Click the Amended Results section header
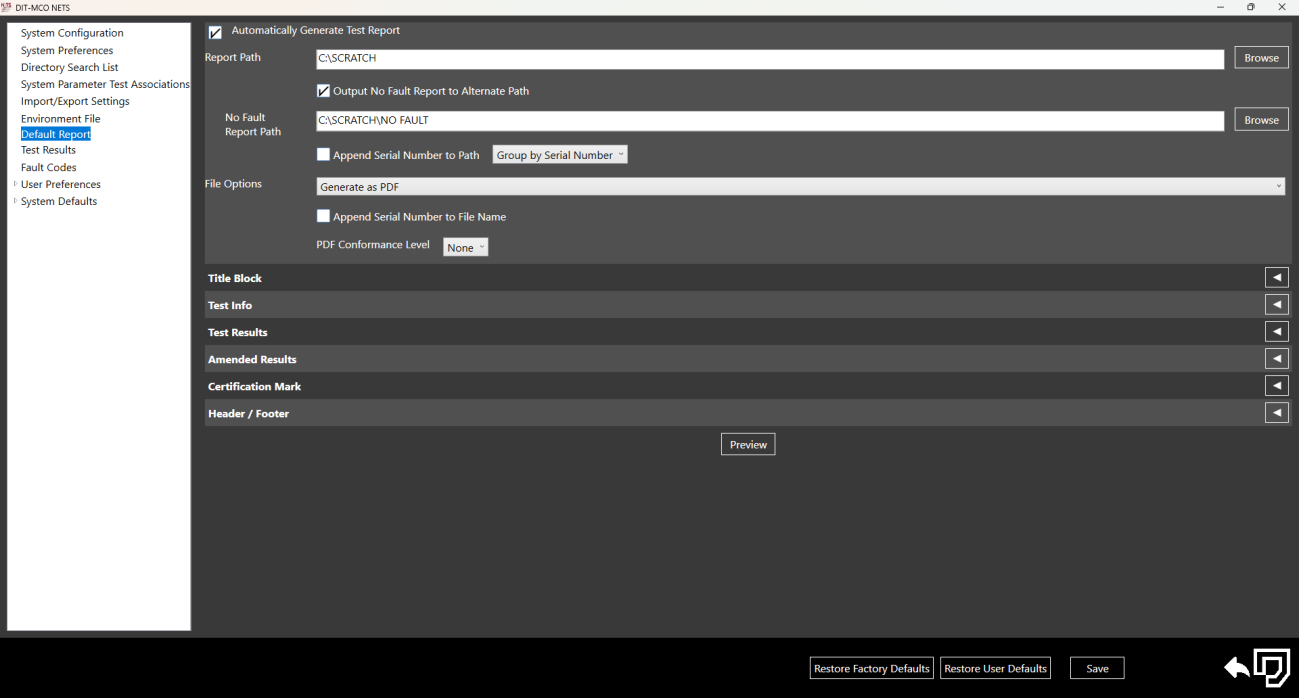The image size is (1299, 698). pos(747,359)
